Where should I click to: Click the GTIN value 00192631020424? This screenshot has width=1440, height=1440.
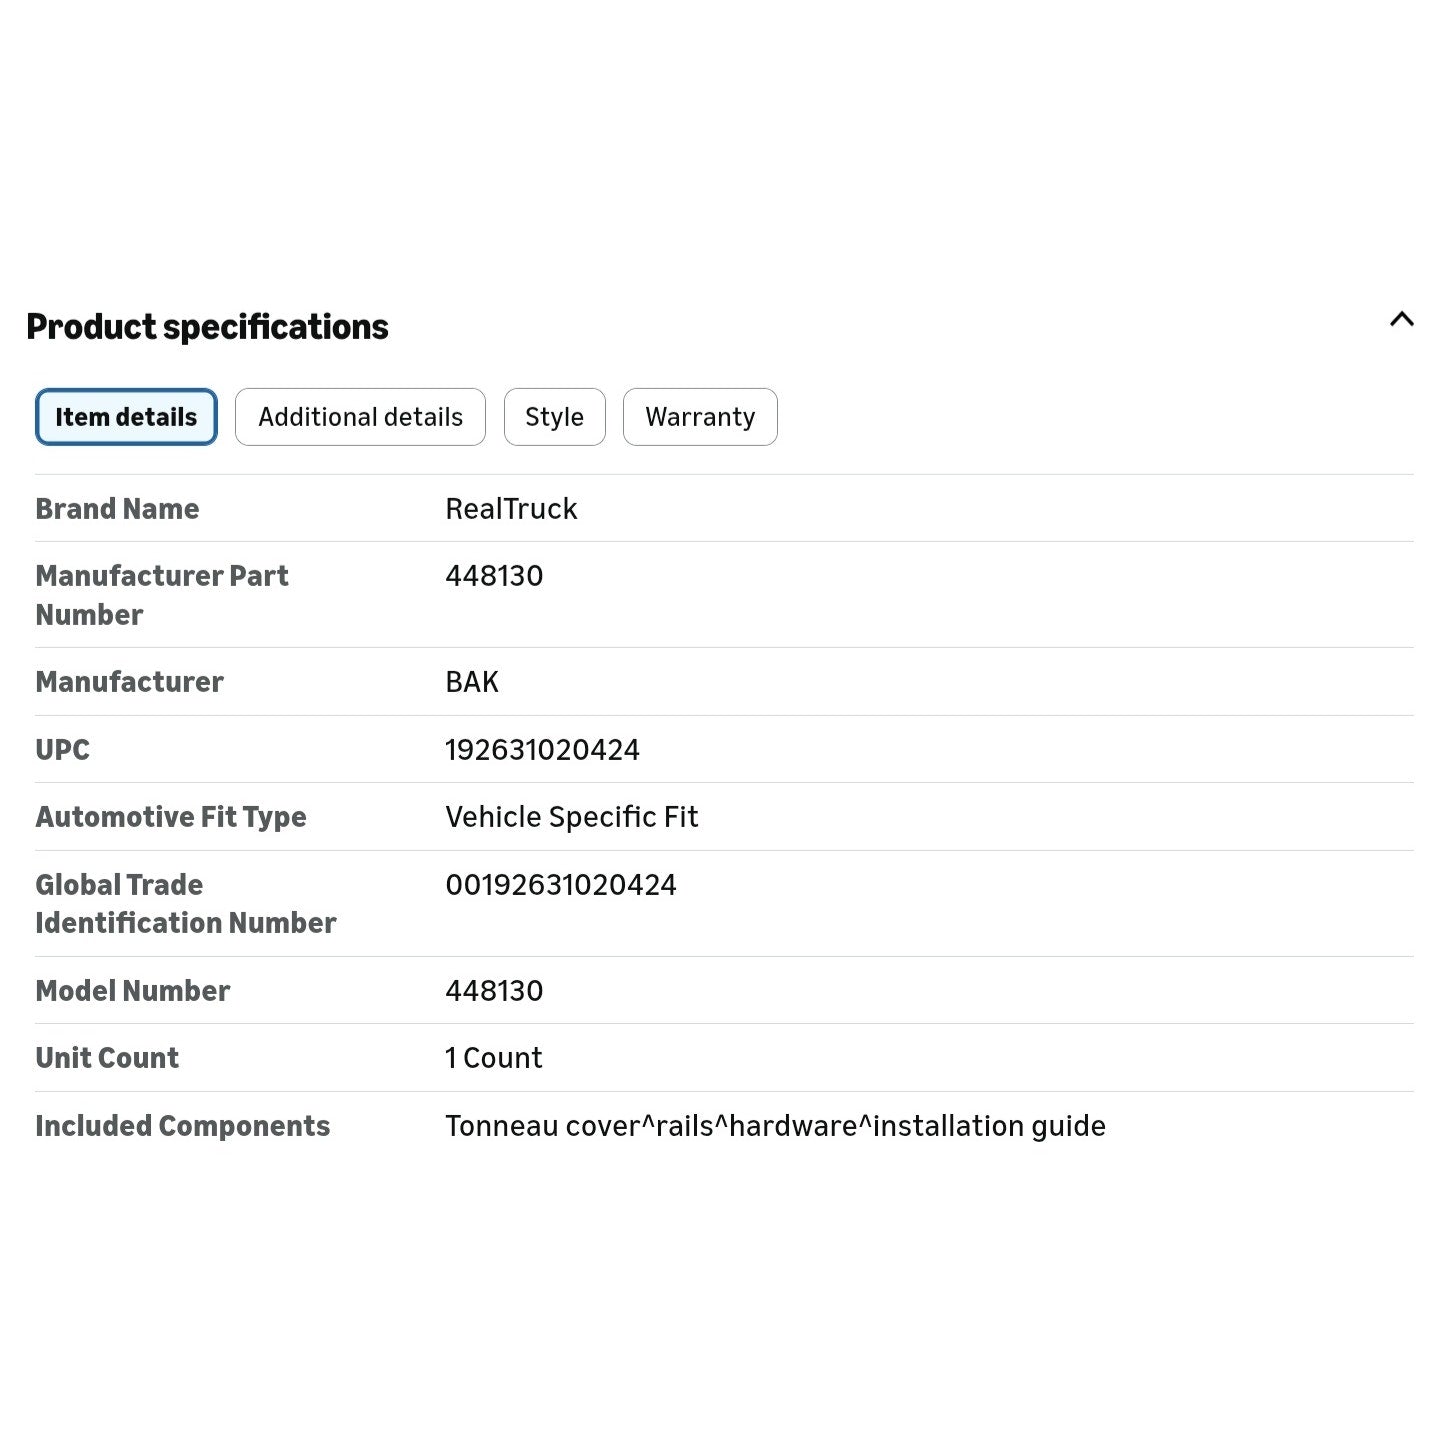click(x=560, y=885)
